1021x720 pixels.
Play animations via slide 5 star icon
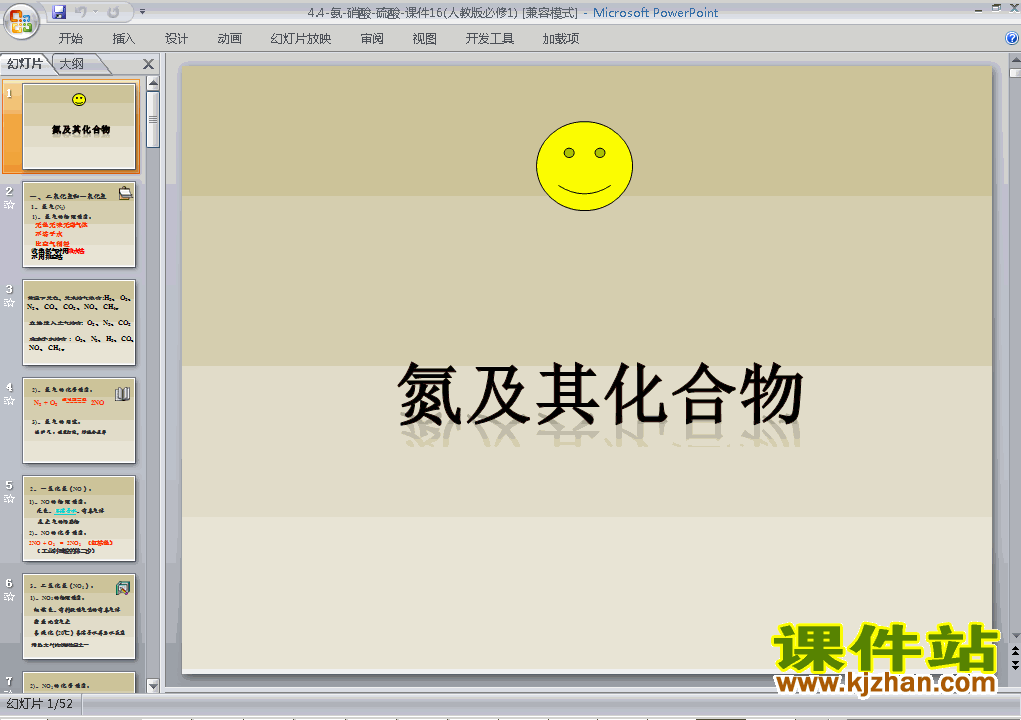(x=9, y=499)
